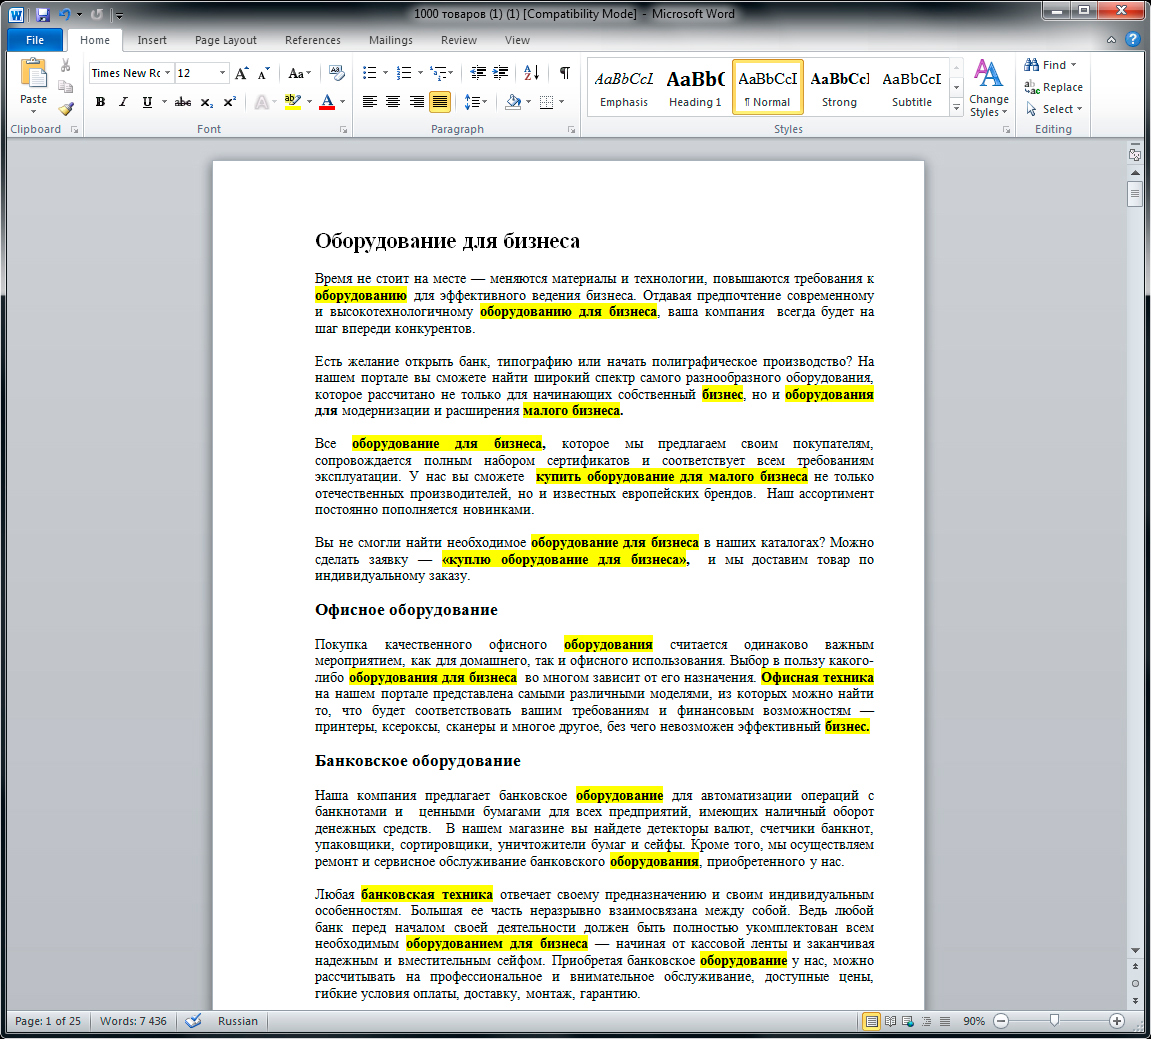1151x1039 pixels.
Task: Switch to Full Screen Reading view
Action: pos(890,1021)
